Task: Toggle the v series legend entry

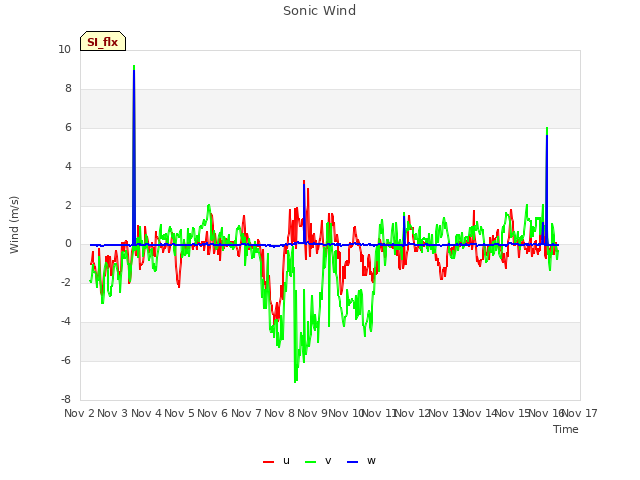Action: point(318,461)
